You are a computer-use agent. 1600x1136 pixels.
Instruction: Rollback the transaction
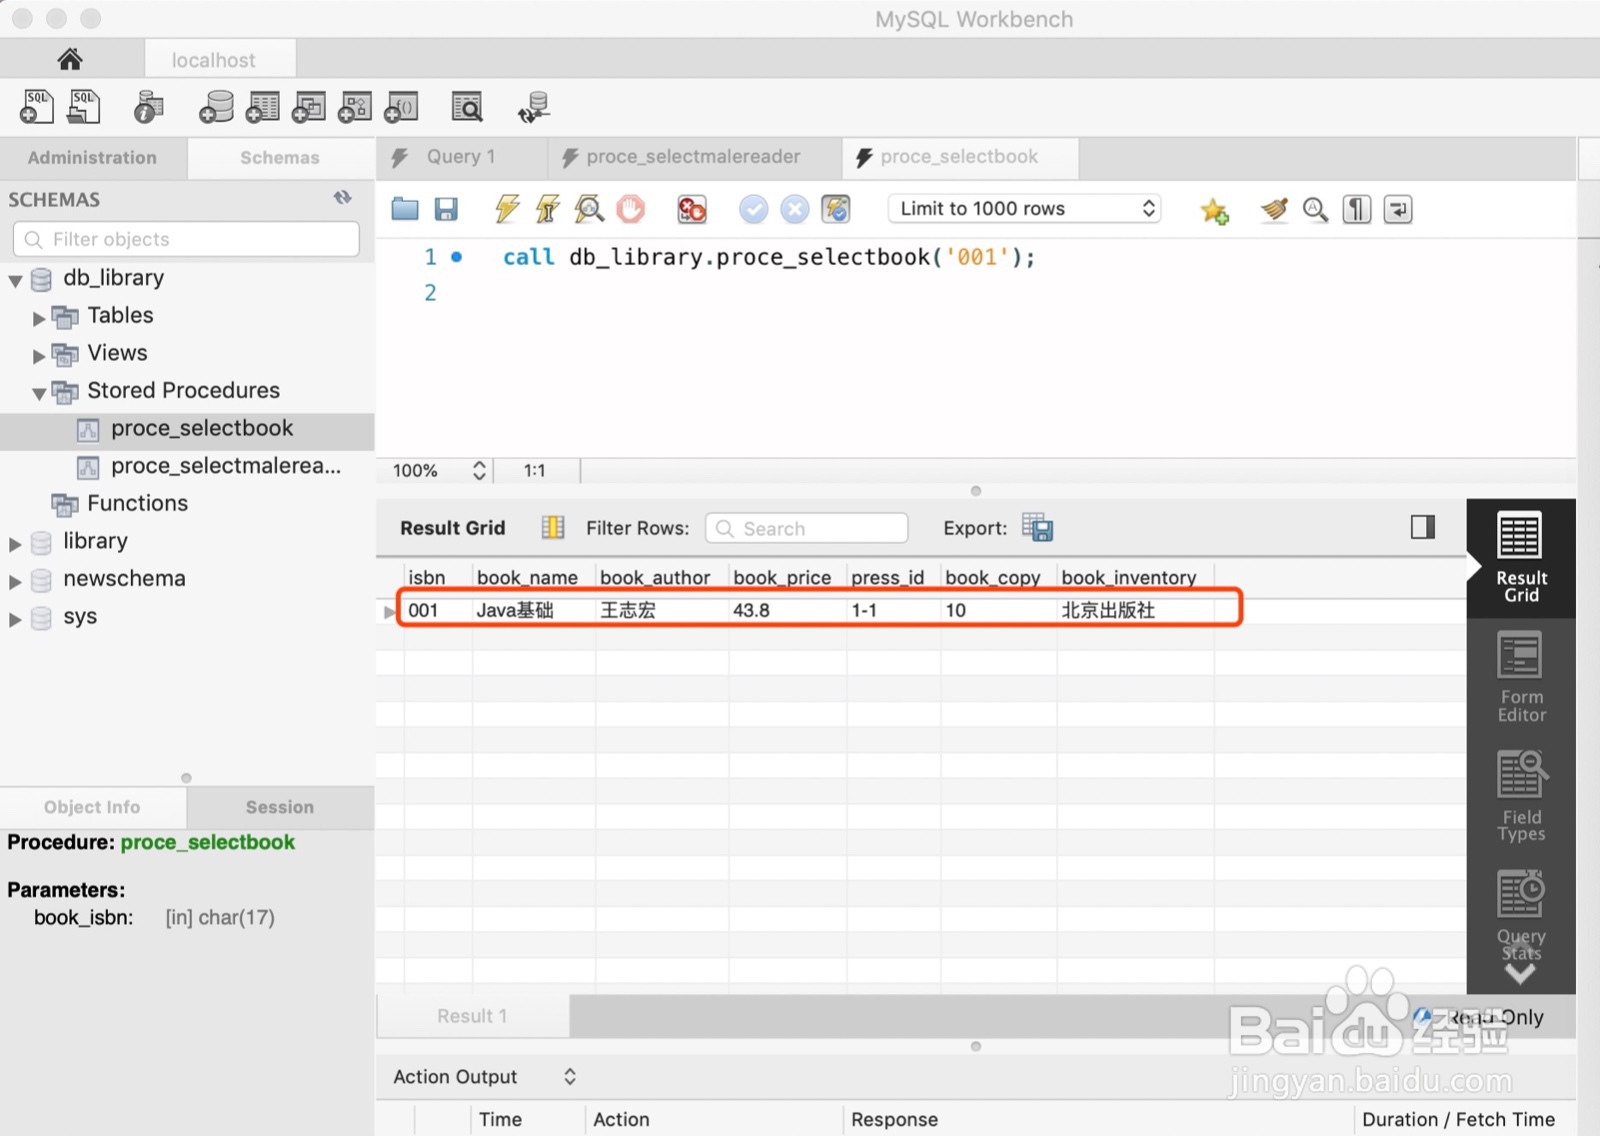(795, 209)
